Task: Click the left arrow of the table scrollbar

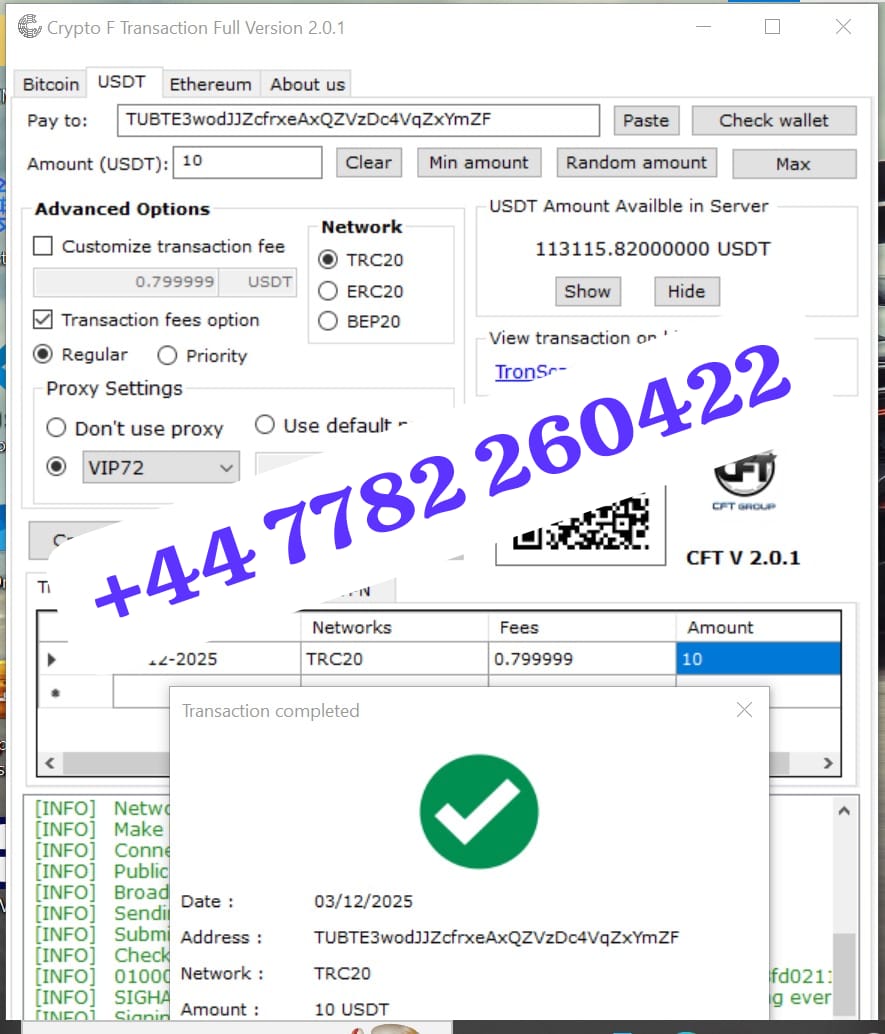Action: (x=49, y=763)
